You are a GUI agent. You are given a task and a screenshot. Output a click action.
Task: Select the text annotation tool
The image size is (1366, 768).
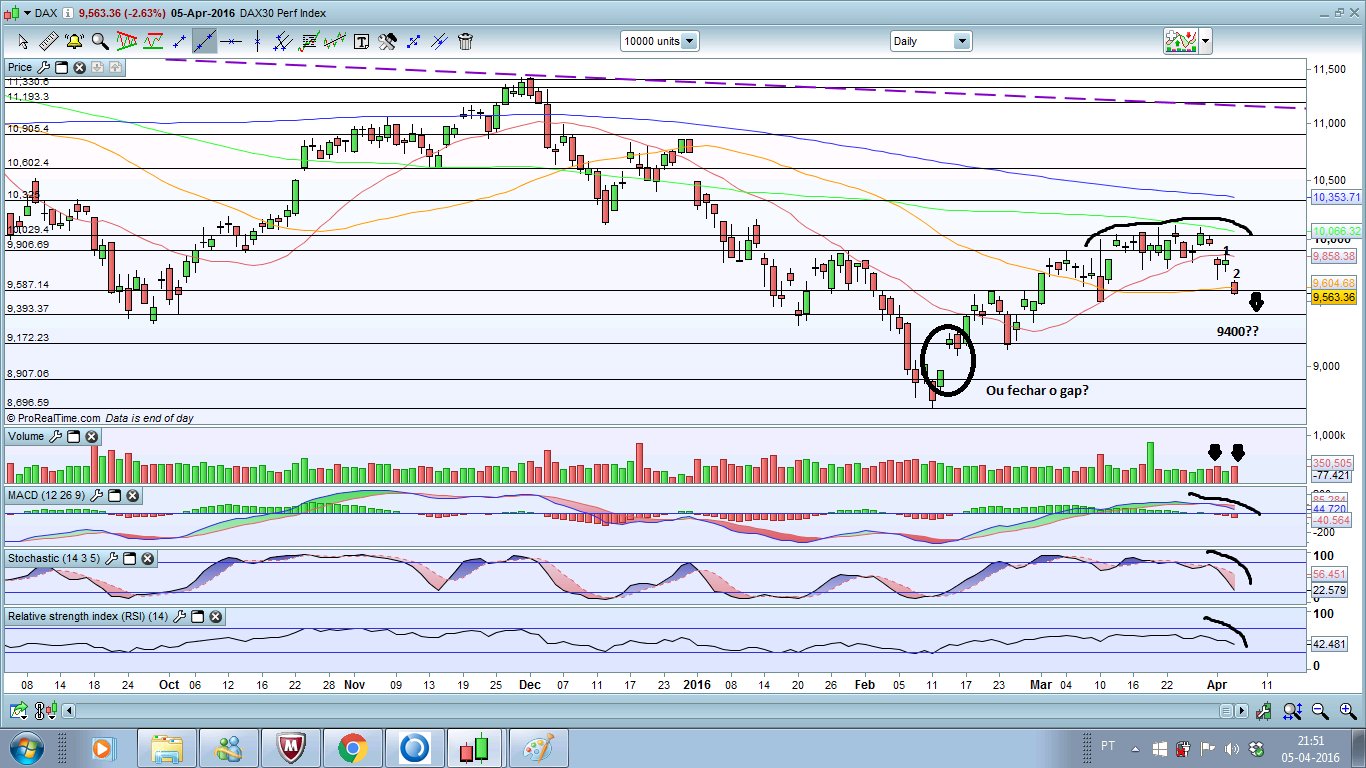point(361,41)
